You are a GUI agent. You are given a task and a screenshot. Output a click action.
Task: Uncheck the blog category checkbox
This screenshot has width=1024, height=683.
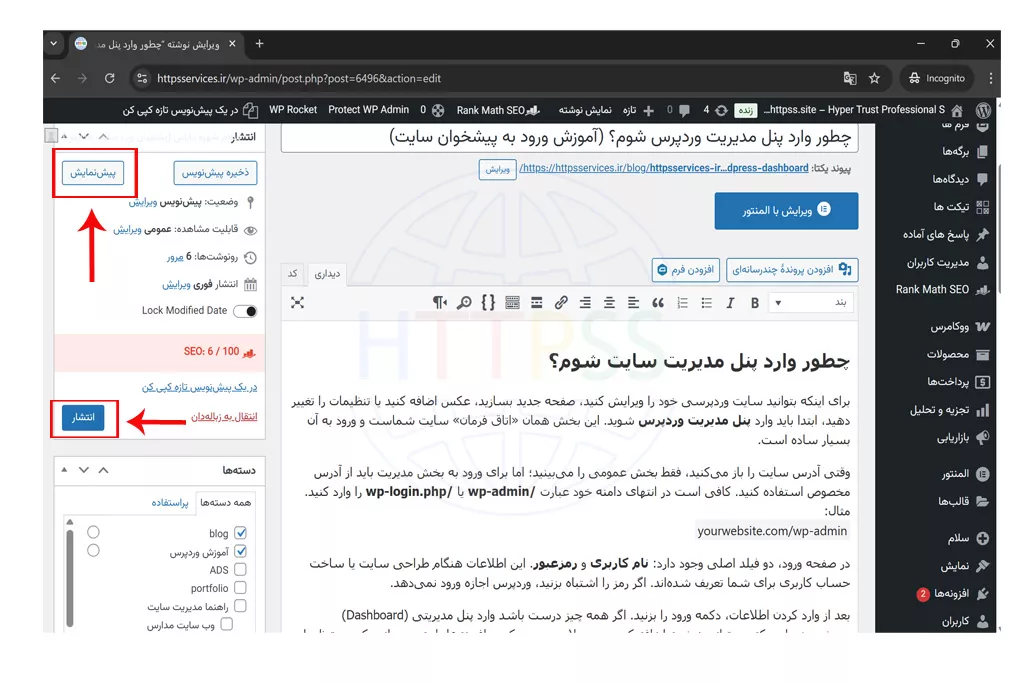tap(240, 533)
